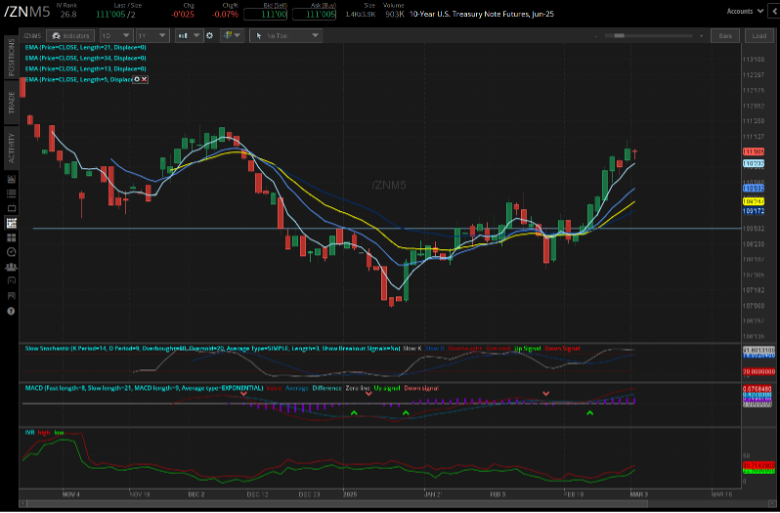Select EMA Length=21 study label

pyautogui.click(x=86, y=47)
